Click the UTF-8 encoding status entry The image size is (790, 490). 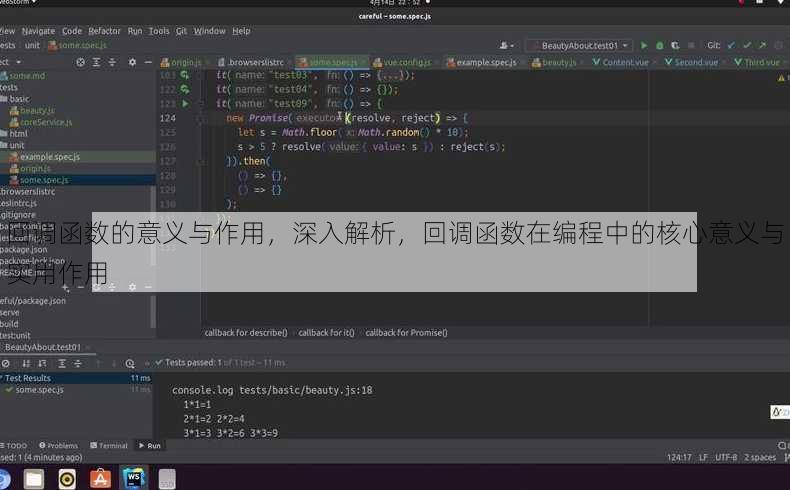[x=726, y=458]
